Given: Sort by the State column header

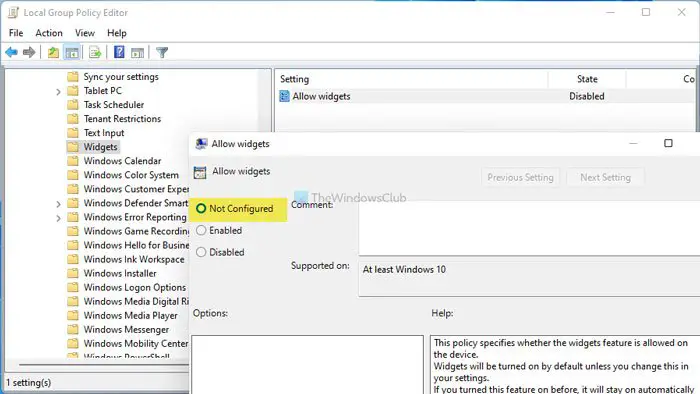Looking at the screenshot, I should pos(587,79).
